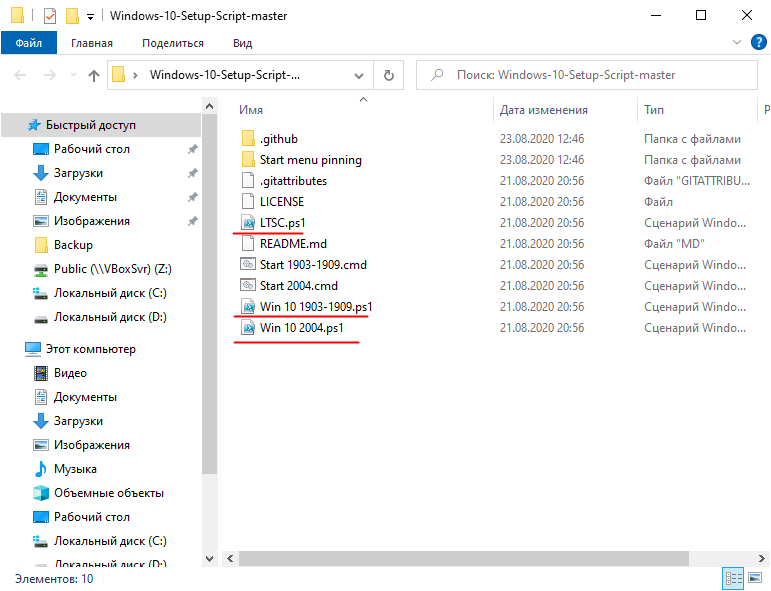Click the search box for Windows-10-Setup-Script-master
The width and height of the screenshot is (771, 591).
tap(587, 75)
